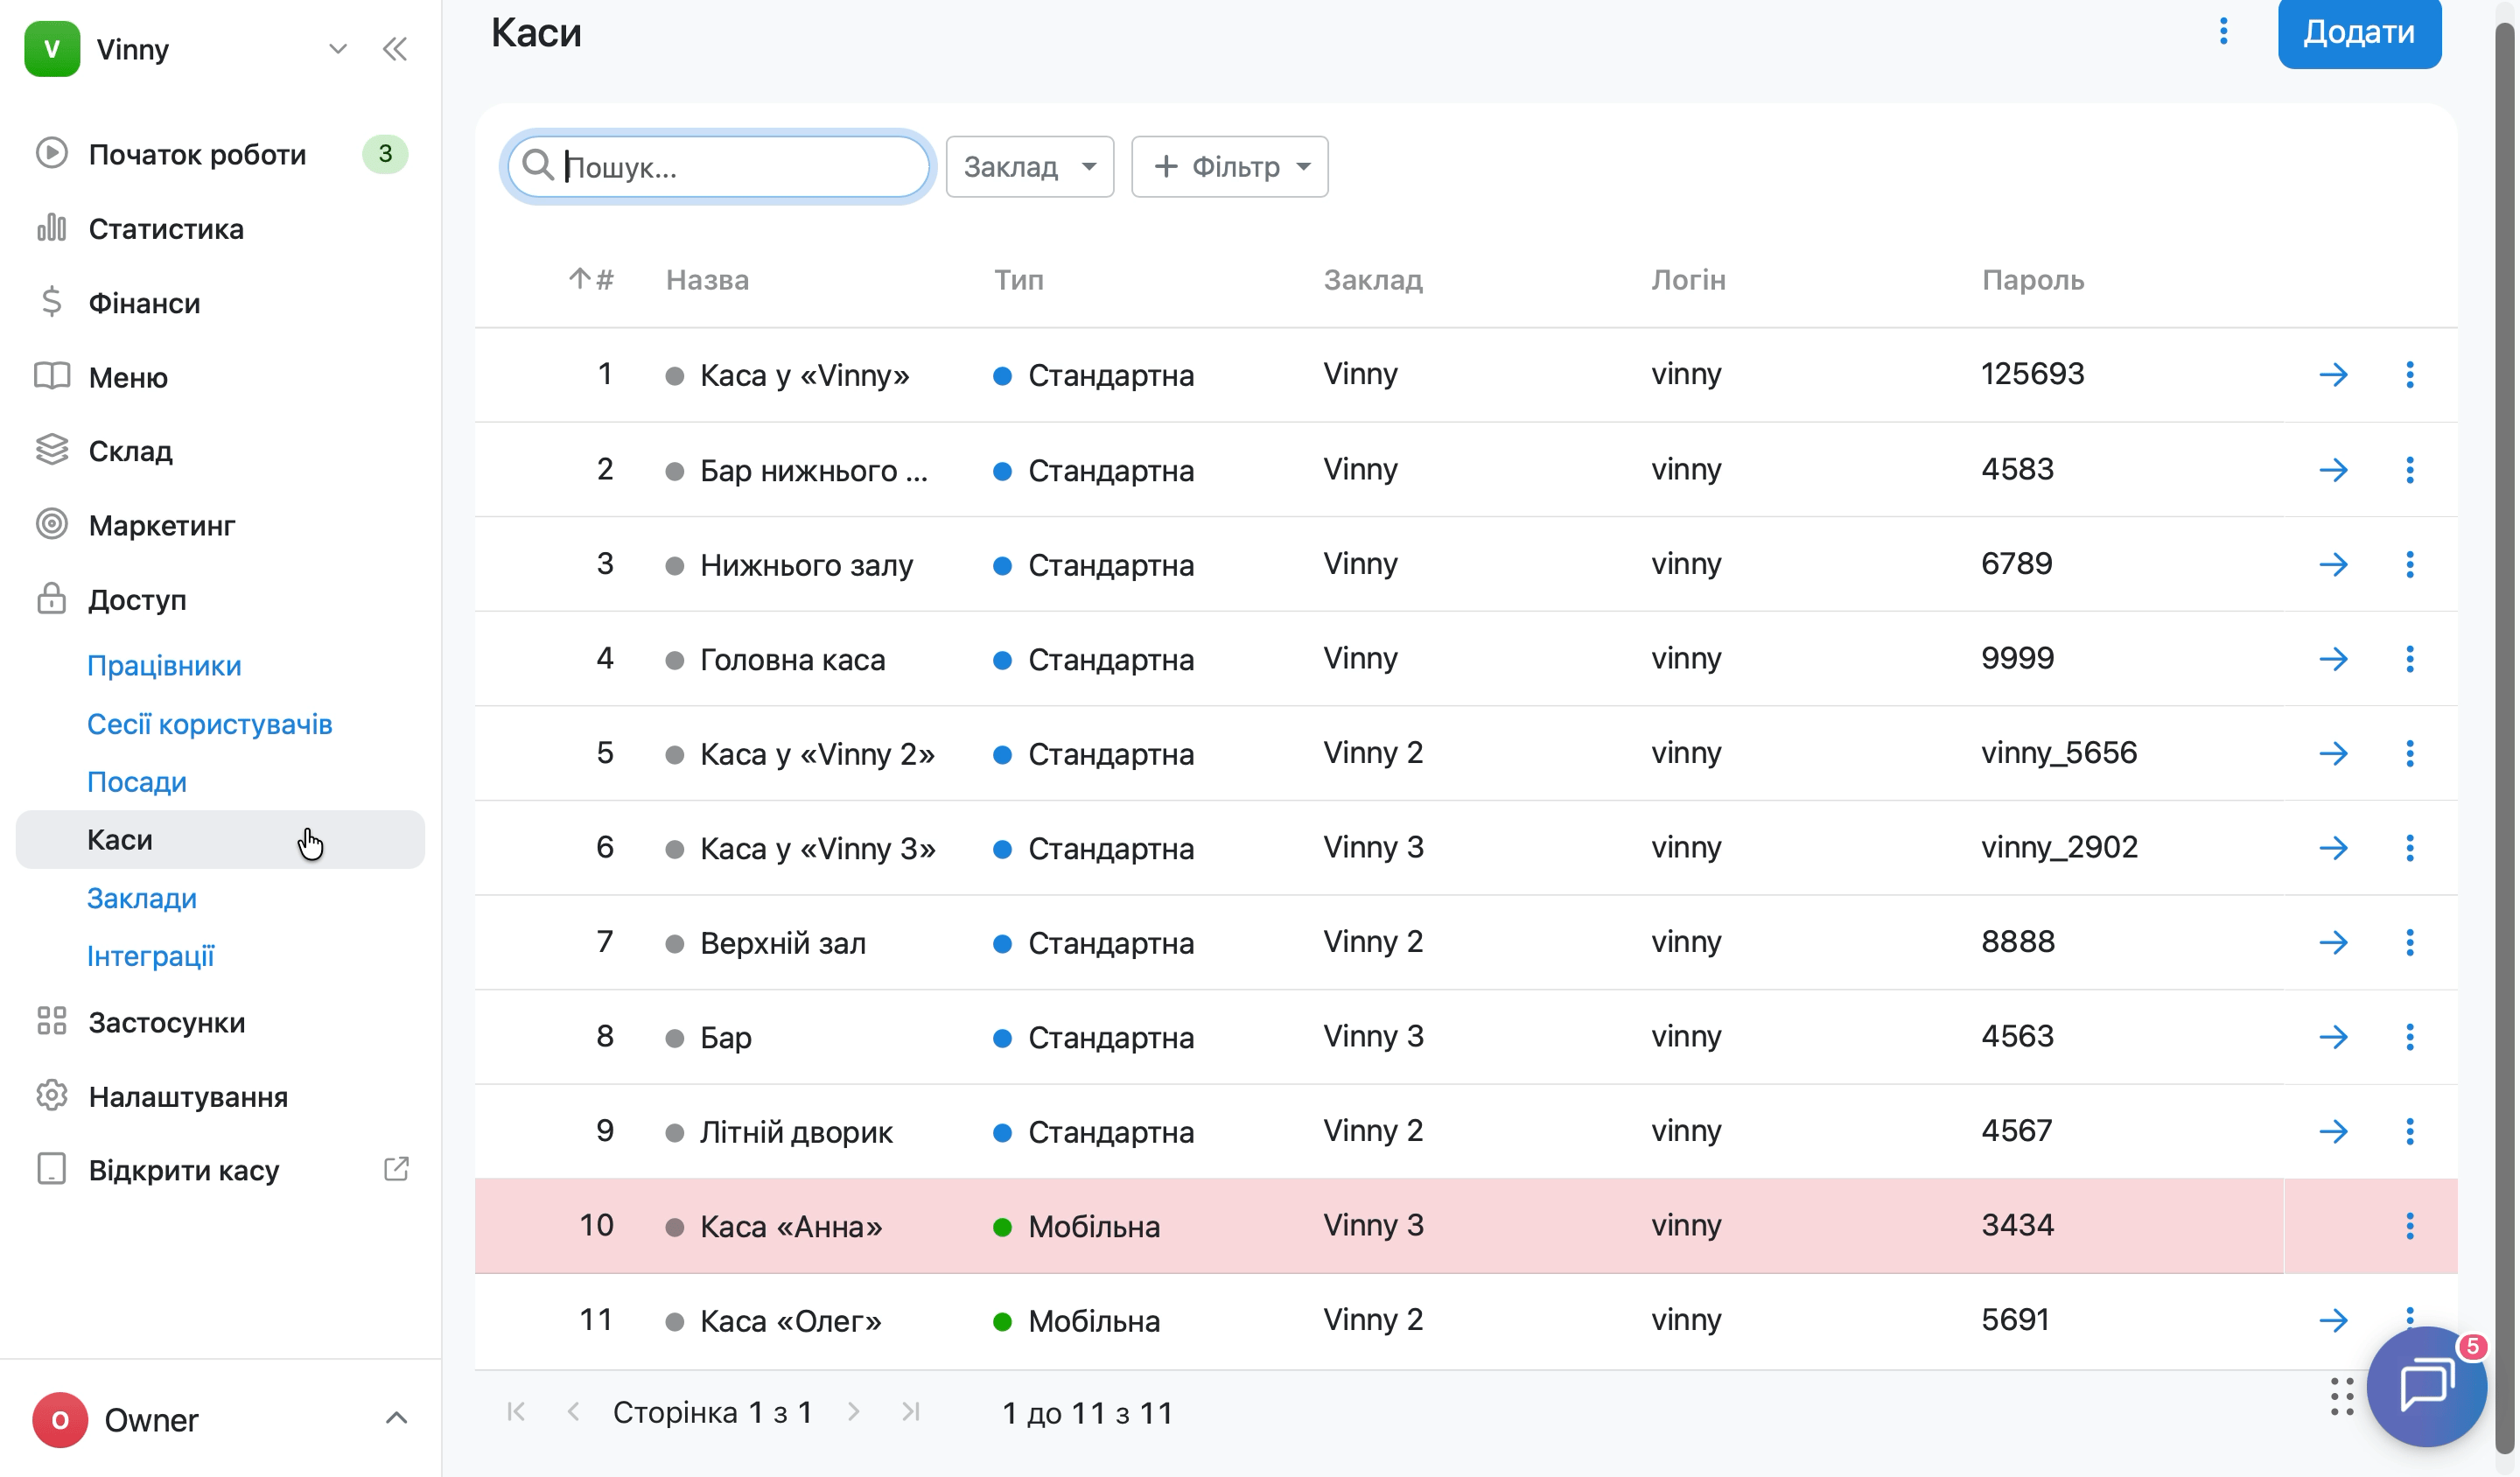The width and height of the screenshot is (2520, 1477).
Task: Open arrow for Літній дворик row
Action: point(2333,1131)
